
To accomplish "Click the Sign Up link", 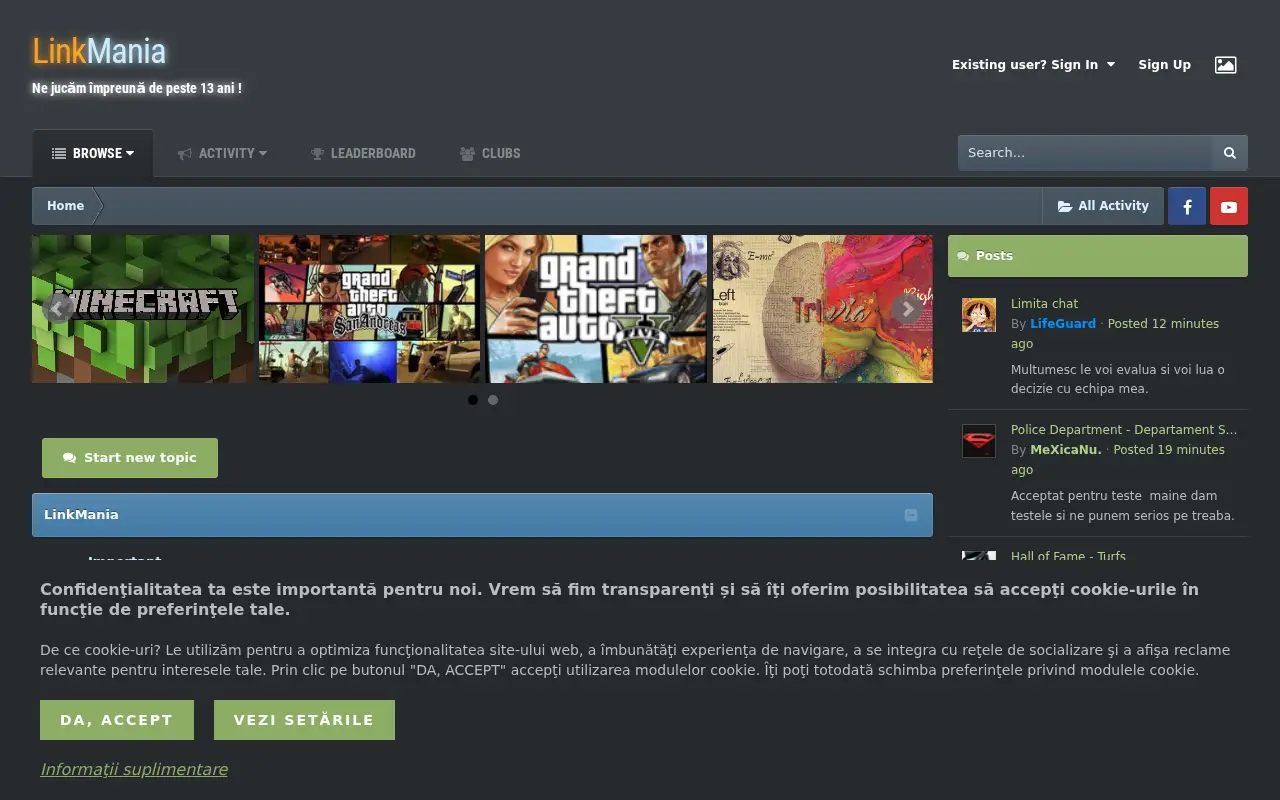I will (x=1164, y=65).
